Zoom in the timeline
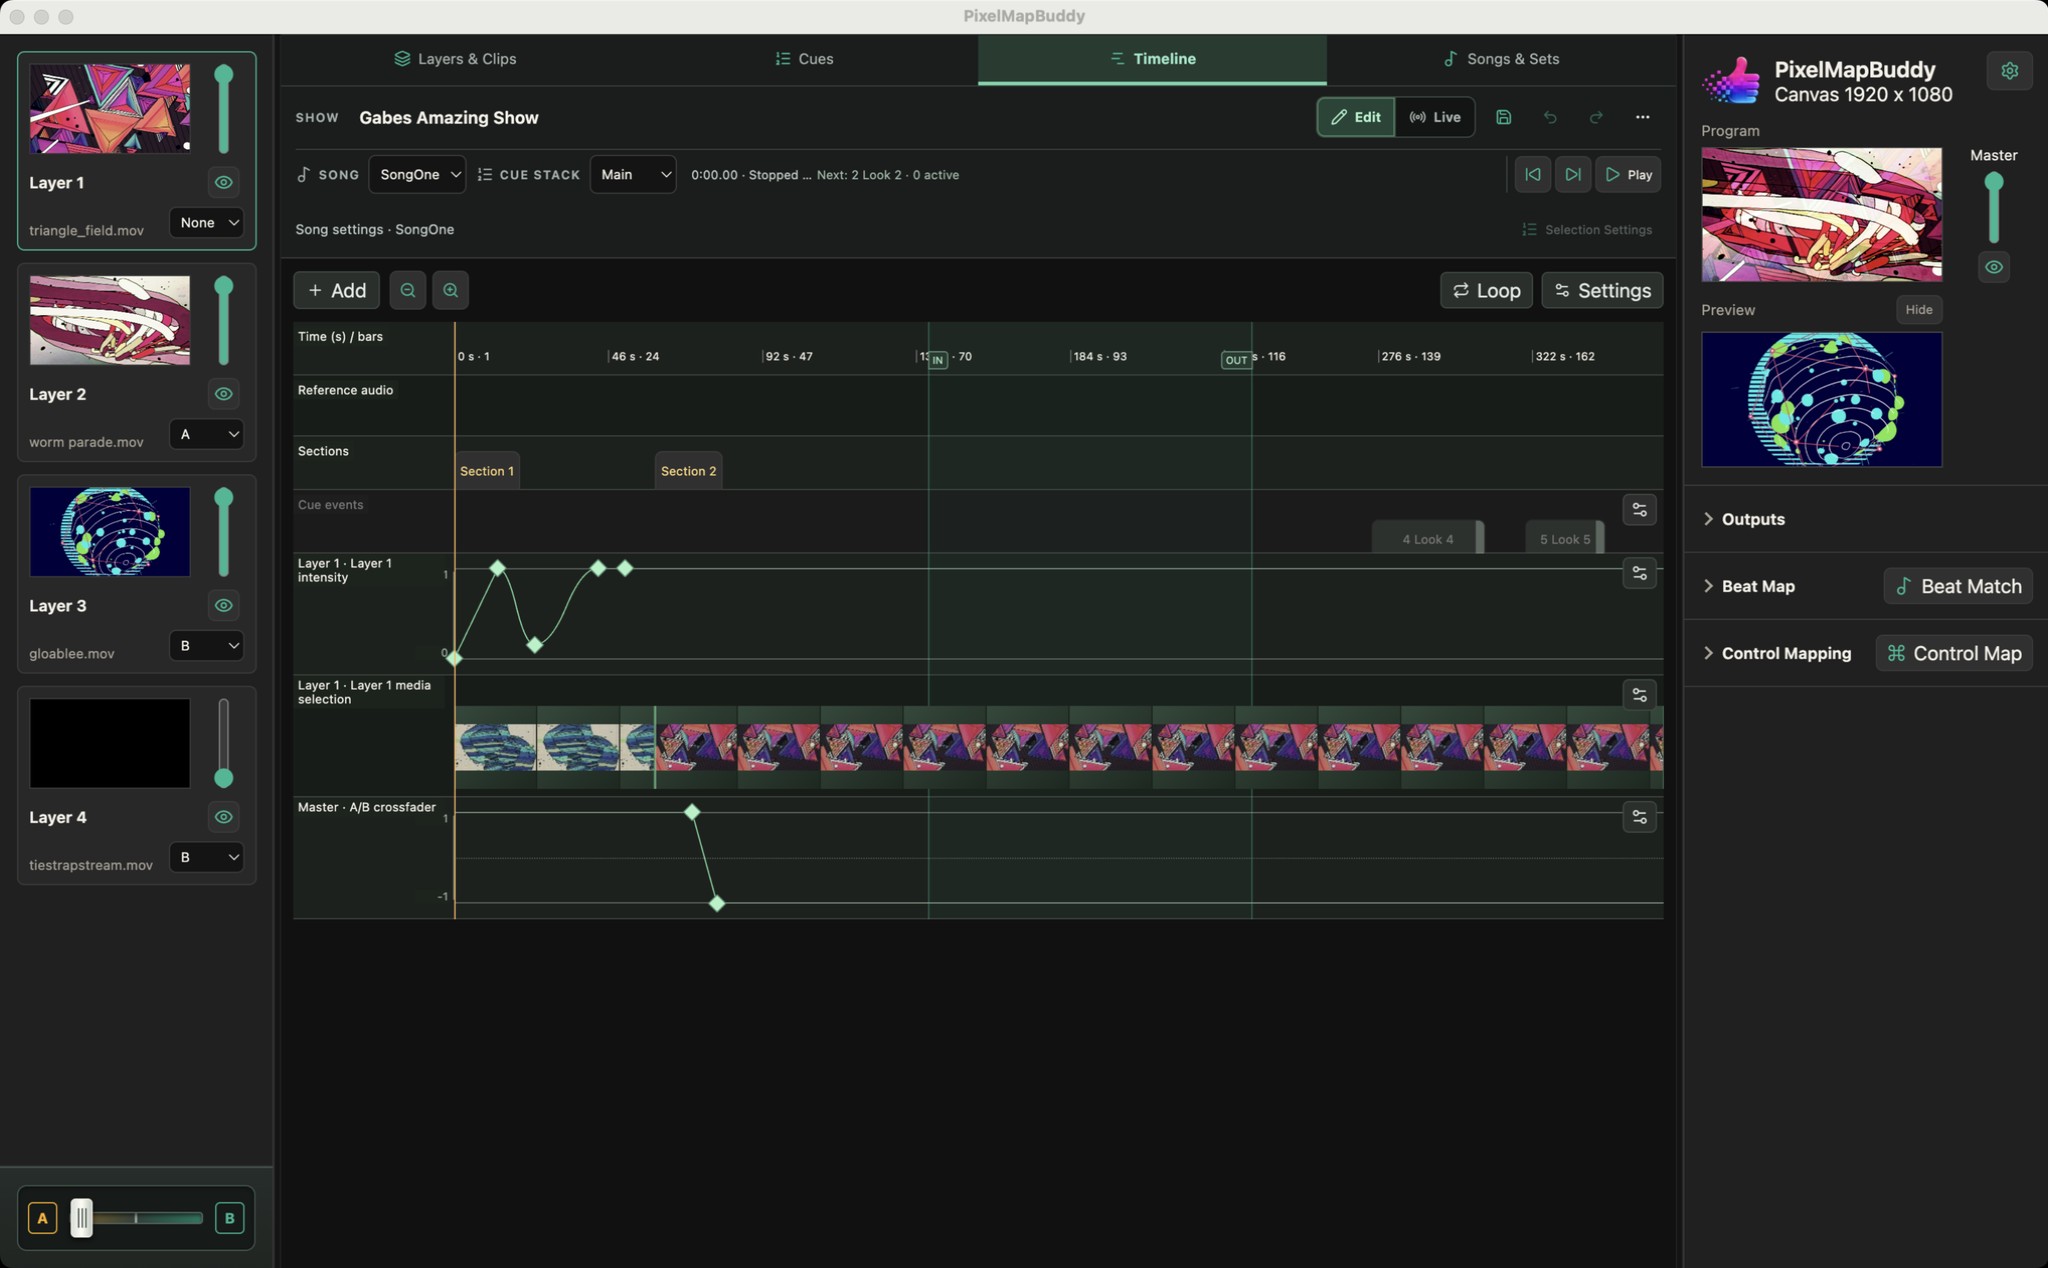2048x1268 pixels. [450, 290]
